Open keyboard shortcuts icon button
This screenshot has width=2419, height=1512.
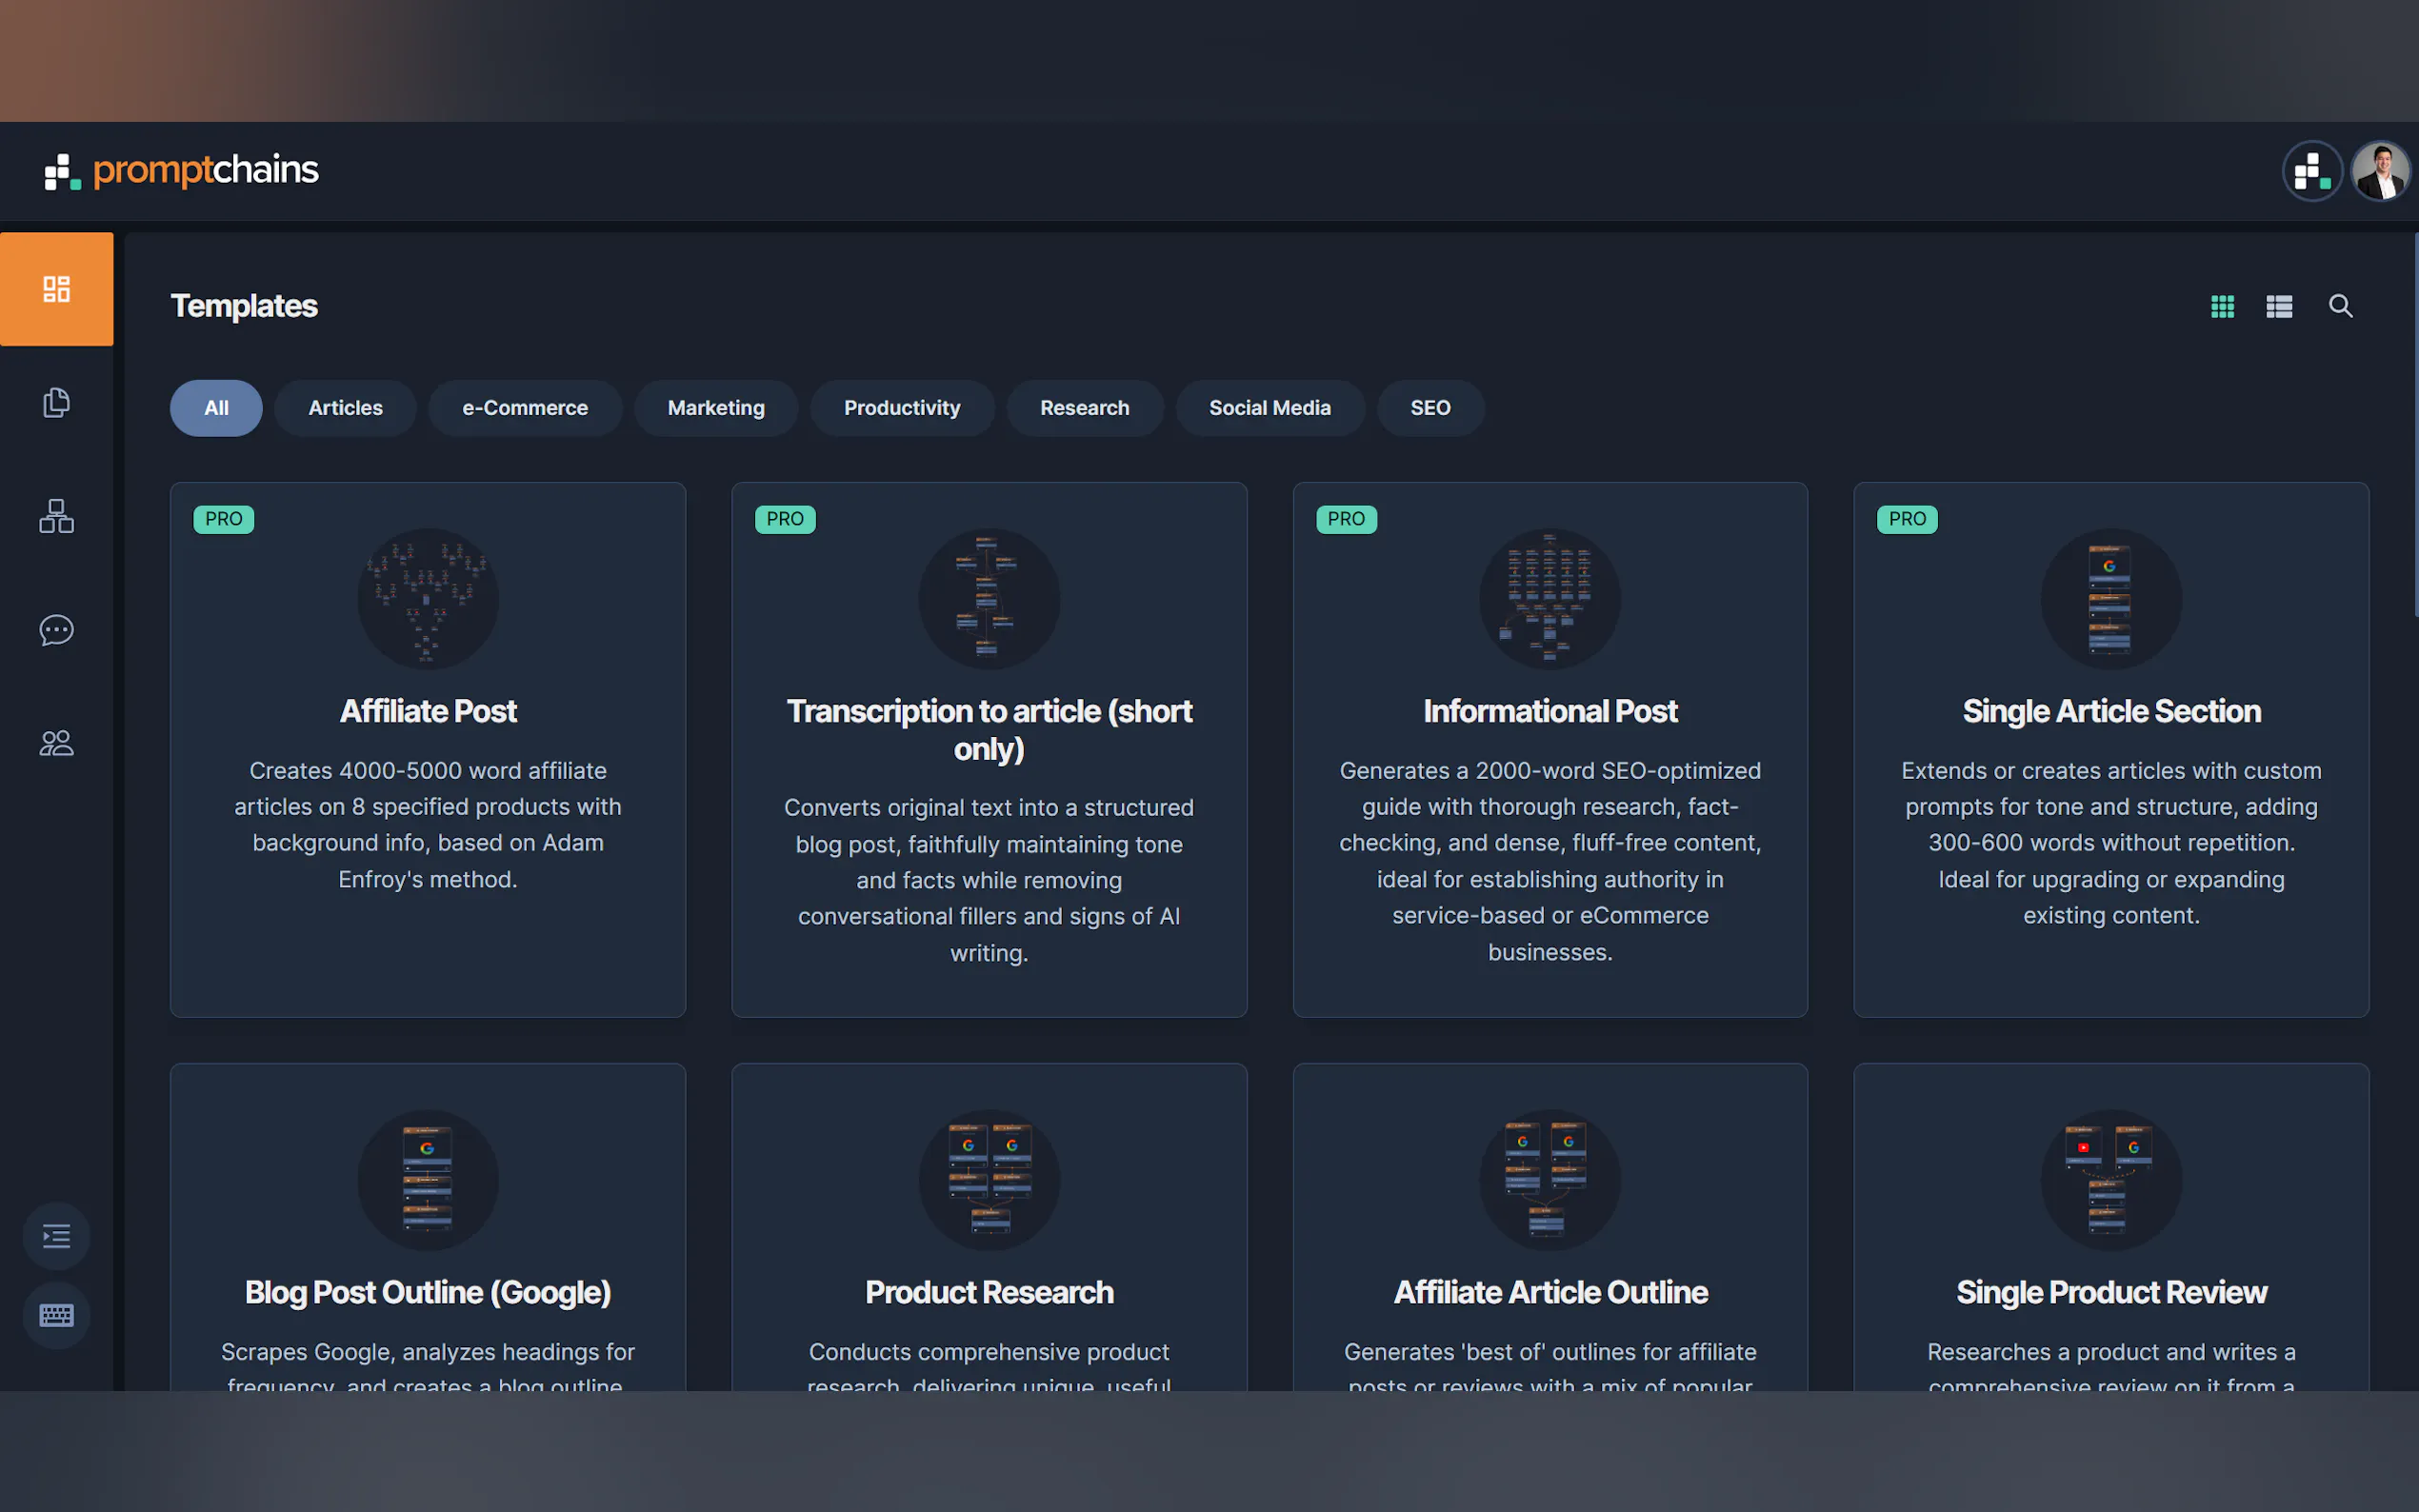pos(56,1315)
